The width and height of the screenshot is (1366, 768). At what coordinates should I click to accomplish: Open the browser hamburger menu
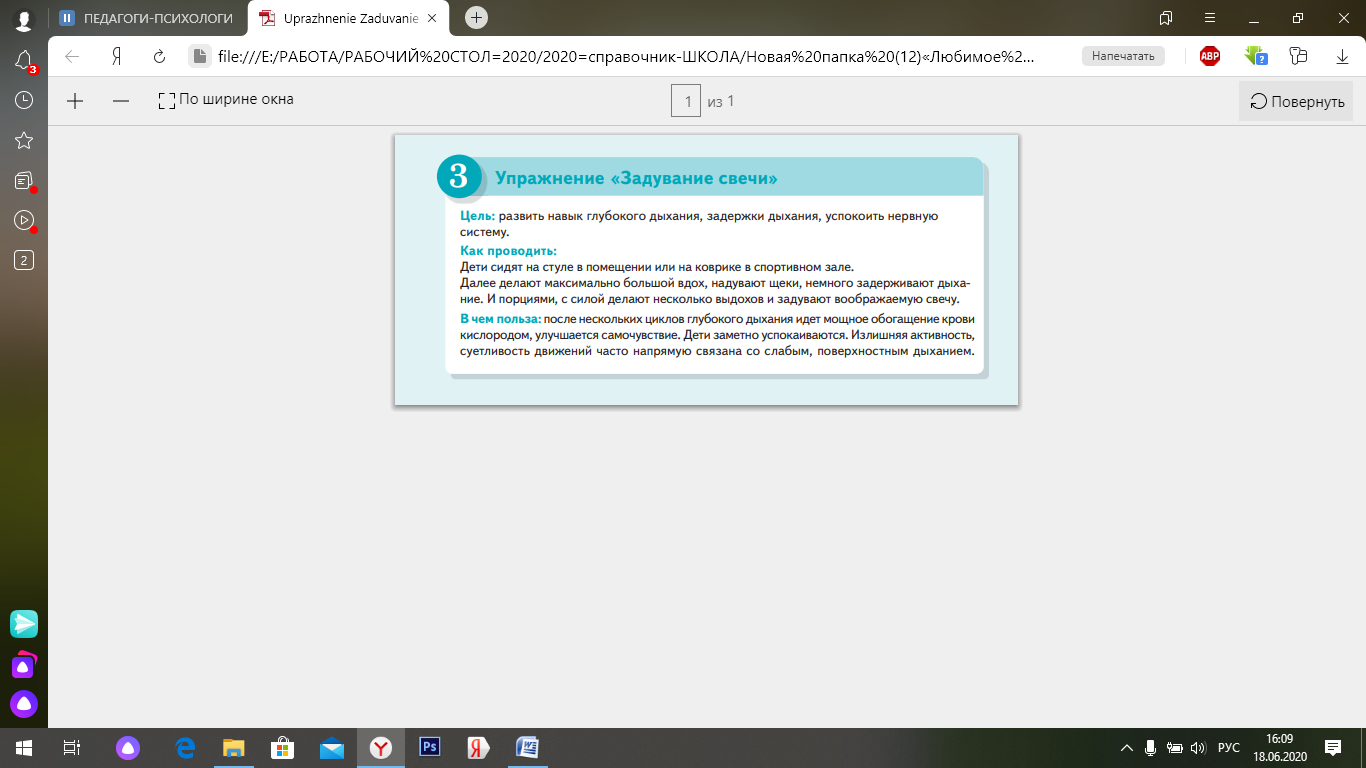coord(1210,18)
